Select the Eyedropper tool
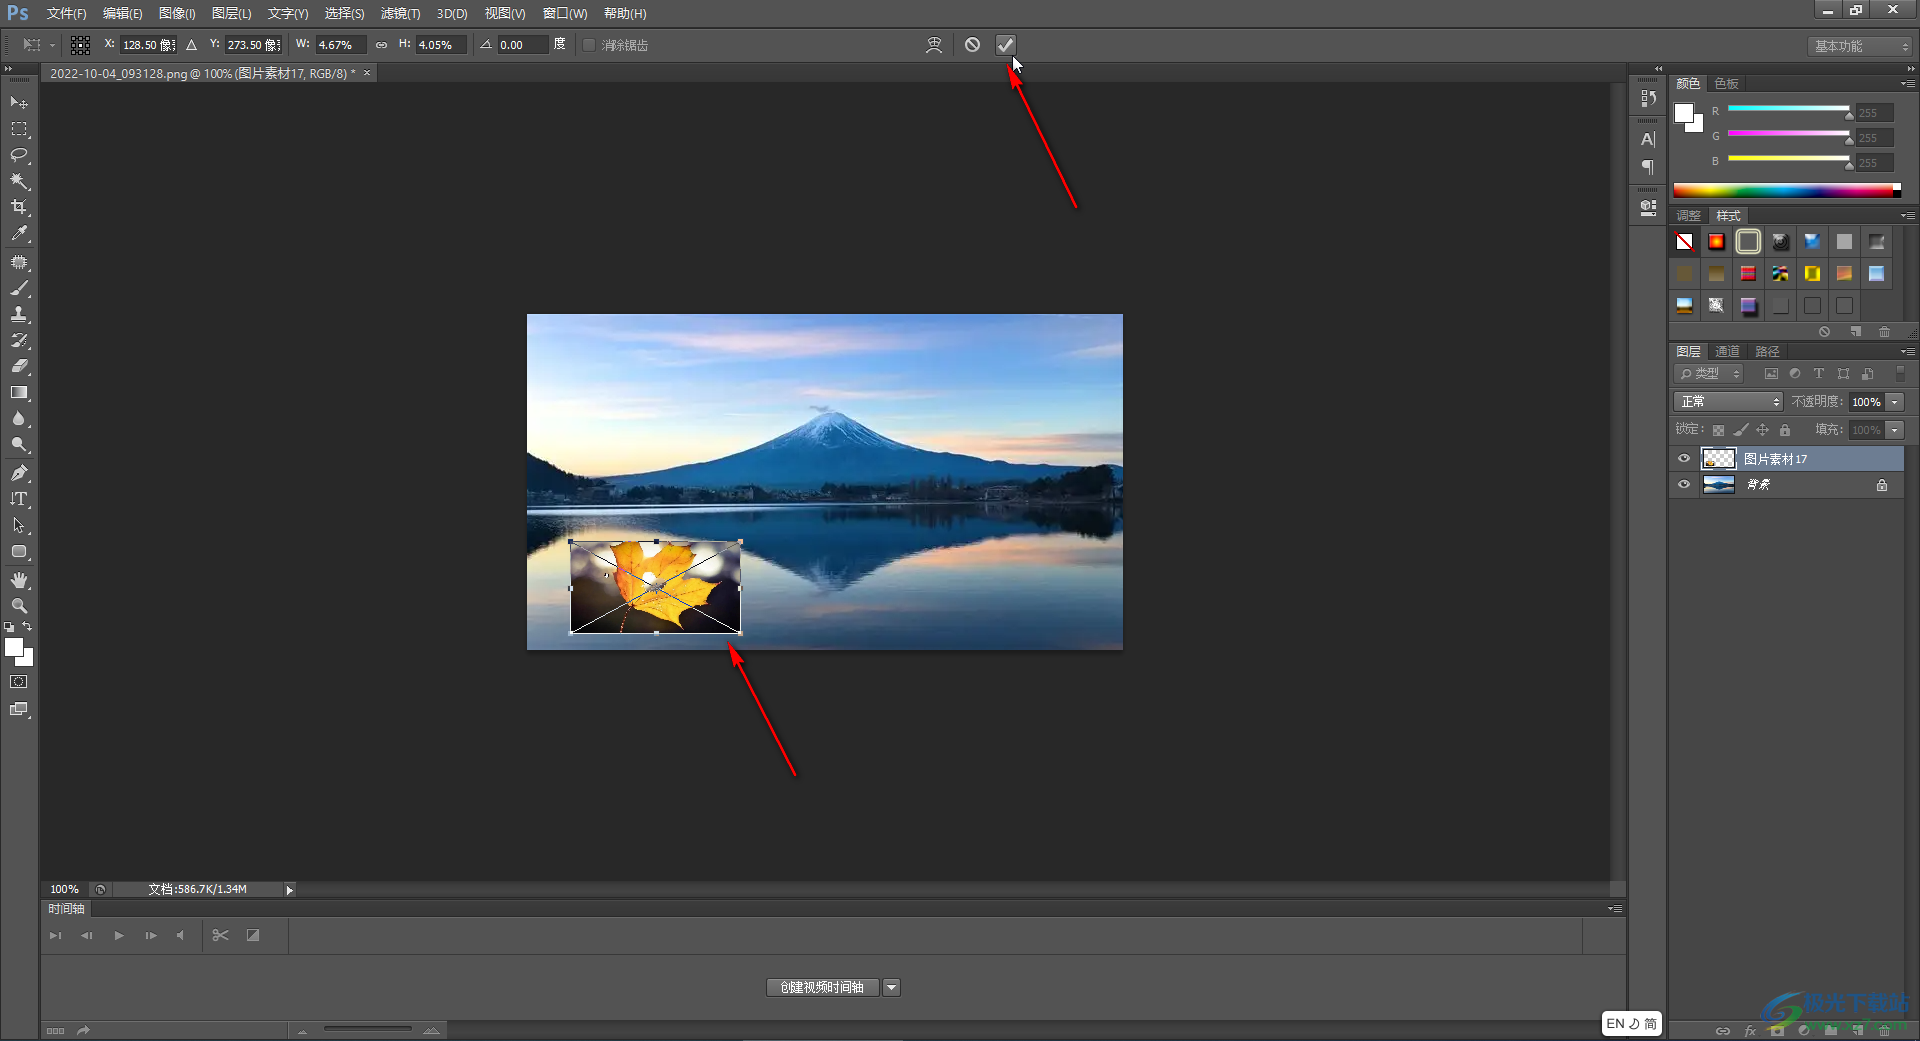The height and width of the screenshot is (1041, 1920). (19, 234)
